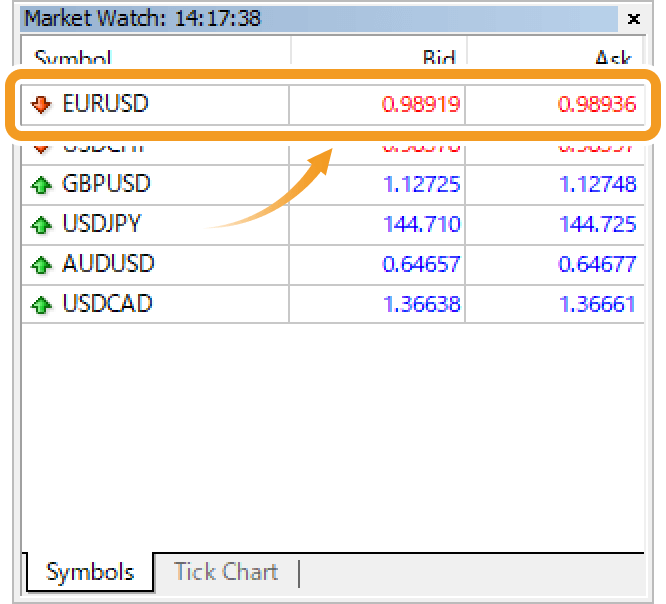Select the USDJPY symbol row

tap(104, 224)
